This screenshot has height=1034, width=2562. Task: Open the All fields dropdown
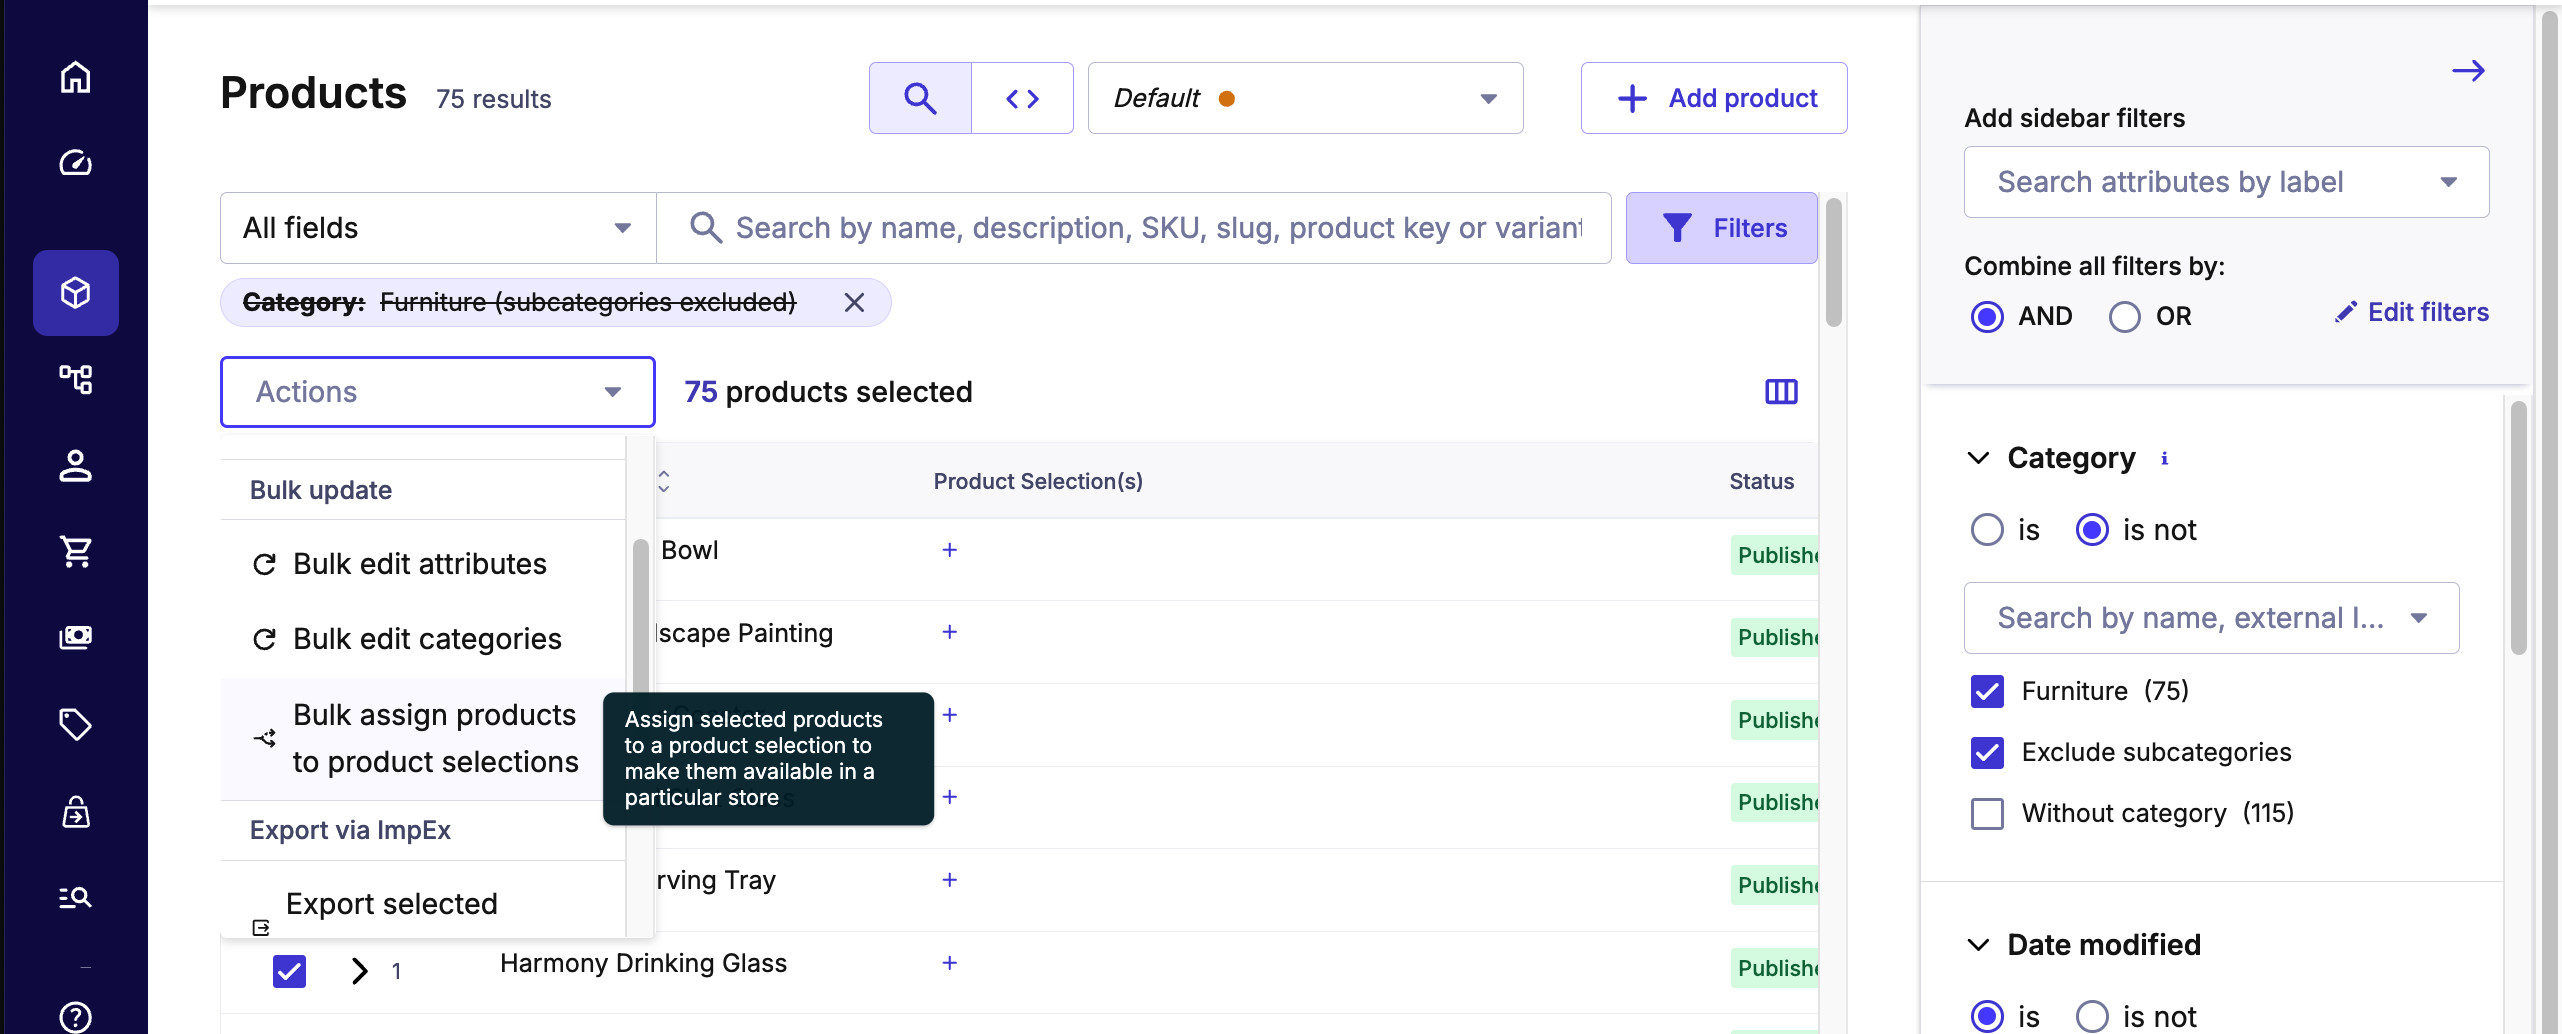(x=436, y=227)
